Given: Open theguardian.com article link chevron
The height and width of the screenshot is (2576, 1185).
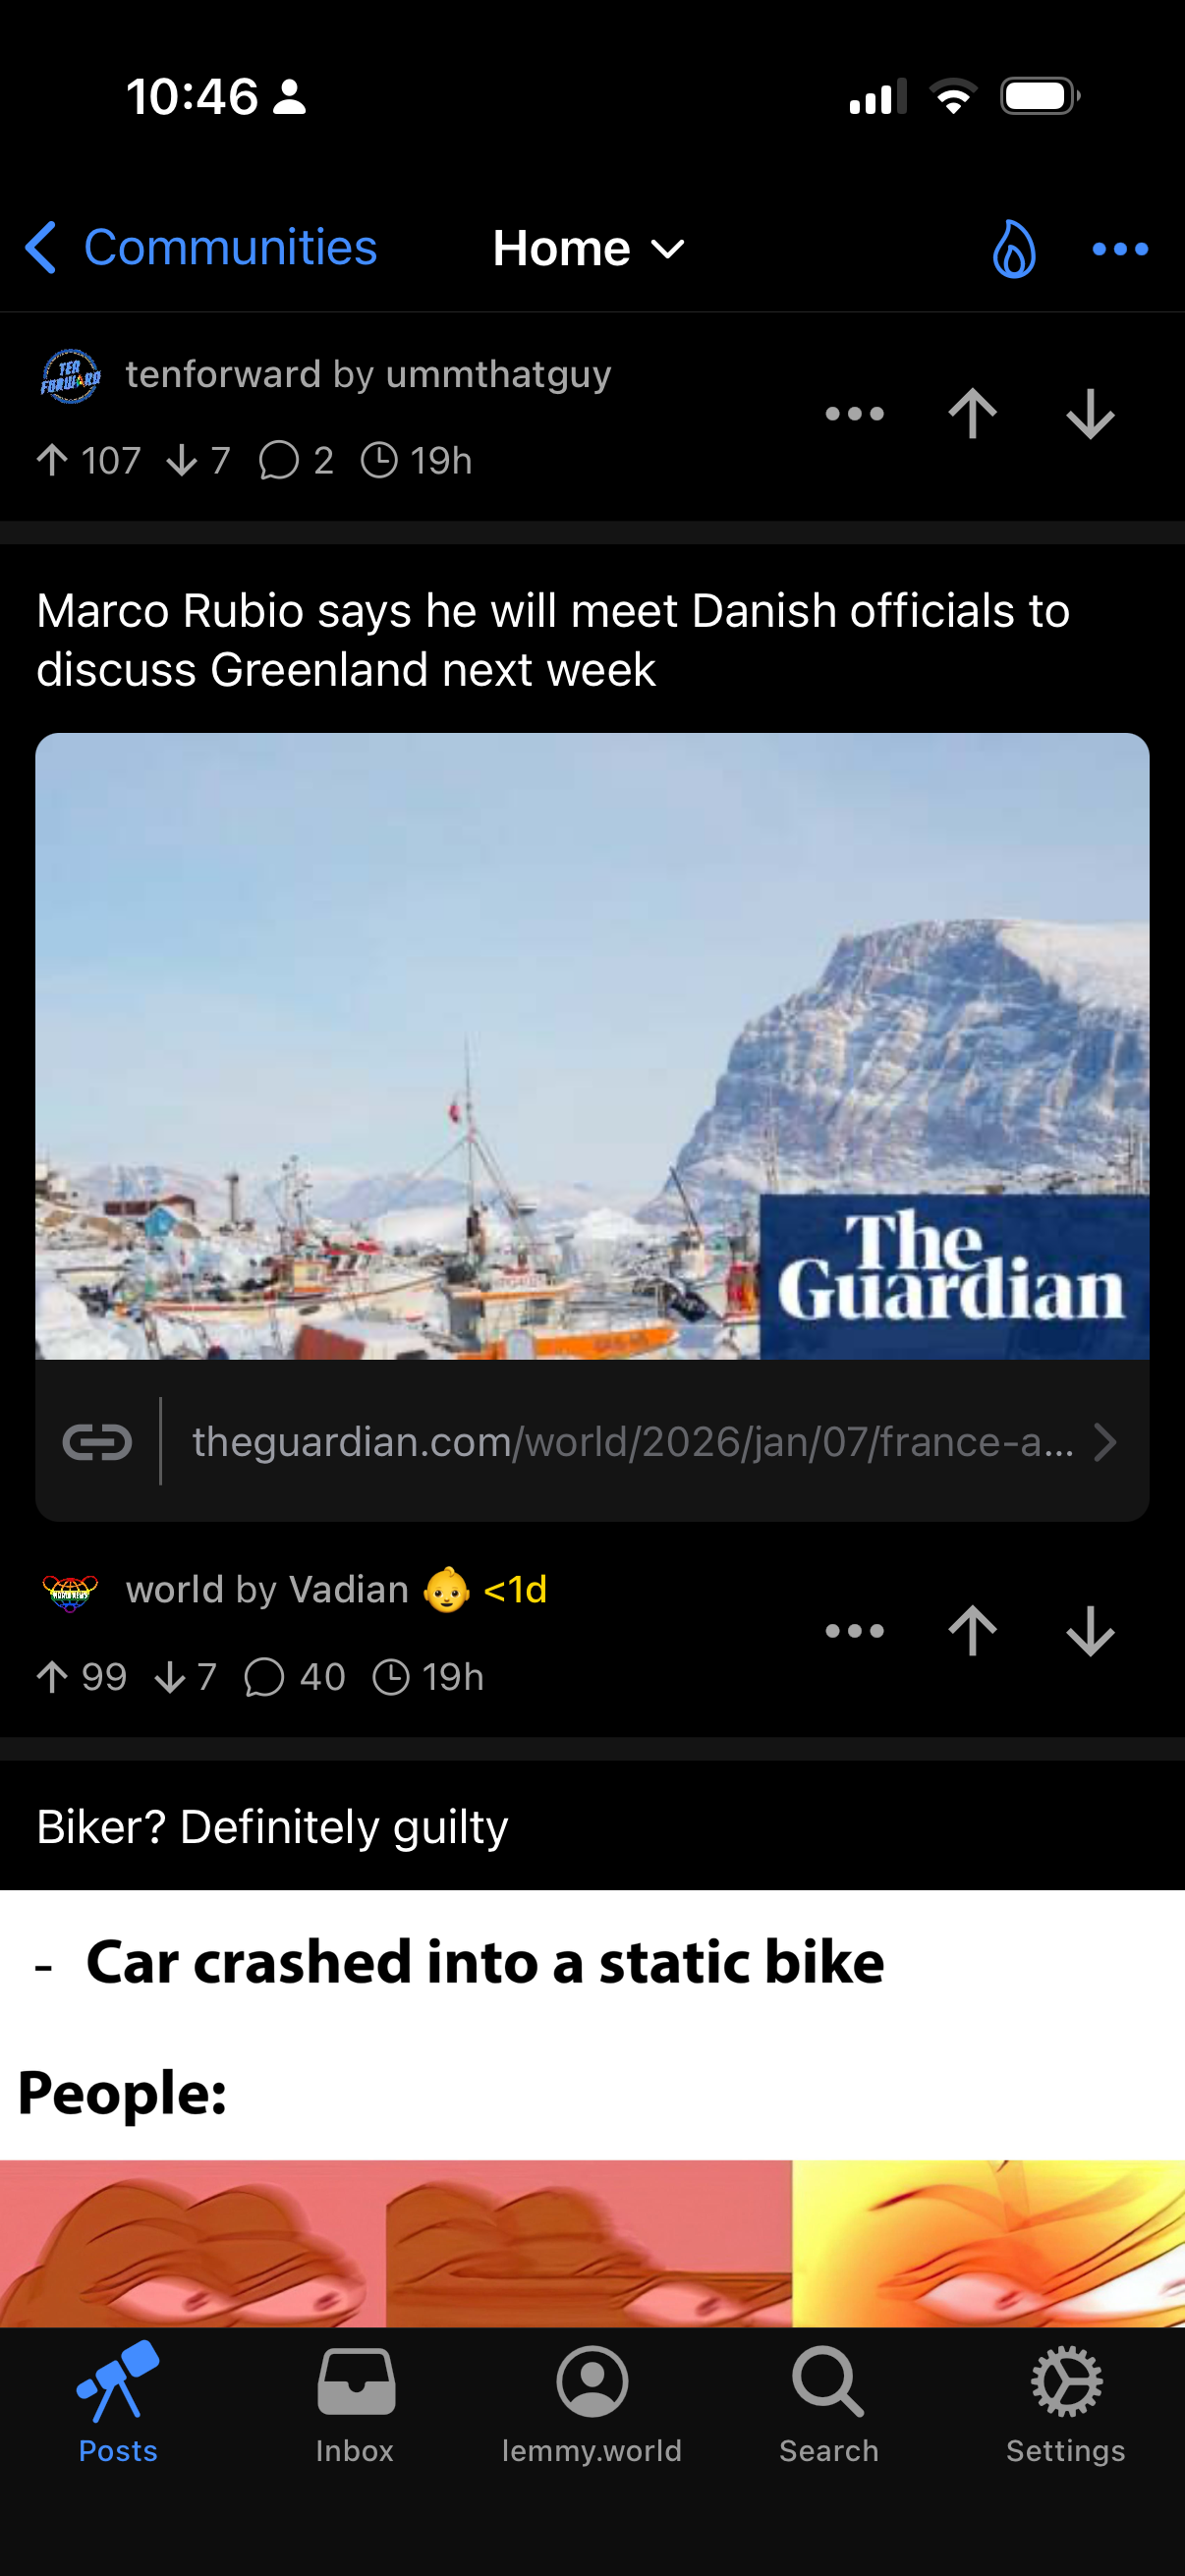Looking at the screenshot, I should coord(1104,1442).
